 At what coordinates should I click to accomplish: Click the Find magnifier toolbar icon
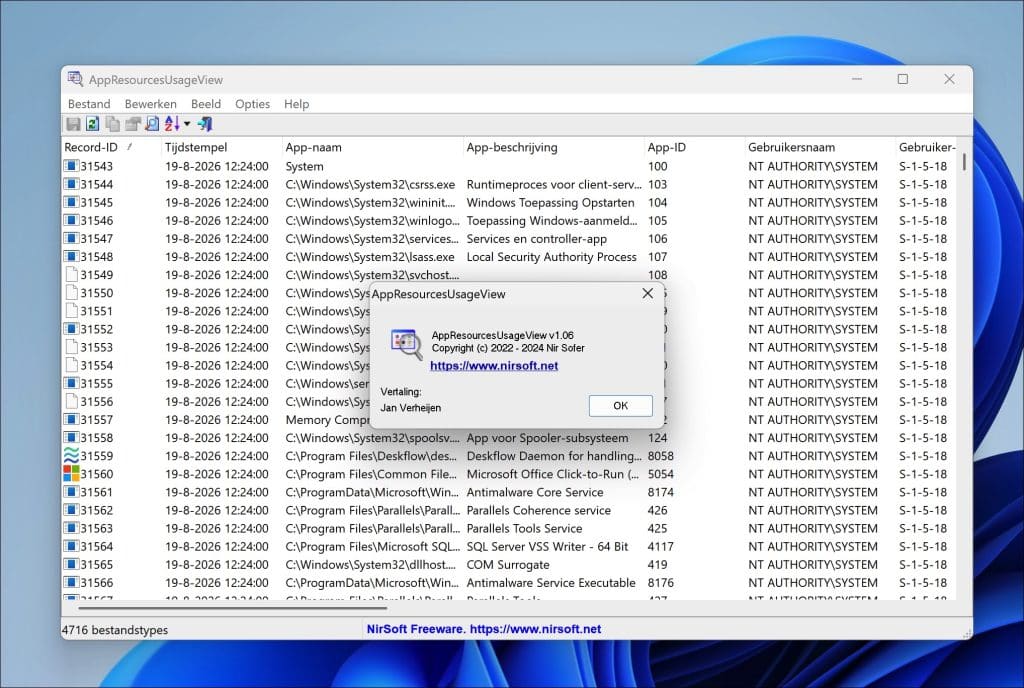pos(152,124)
